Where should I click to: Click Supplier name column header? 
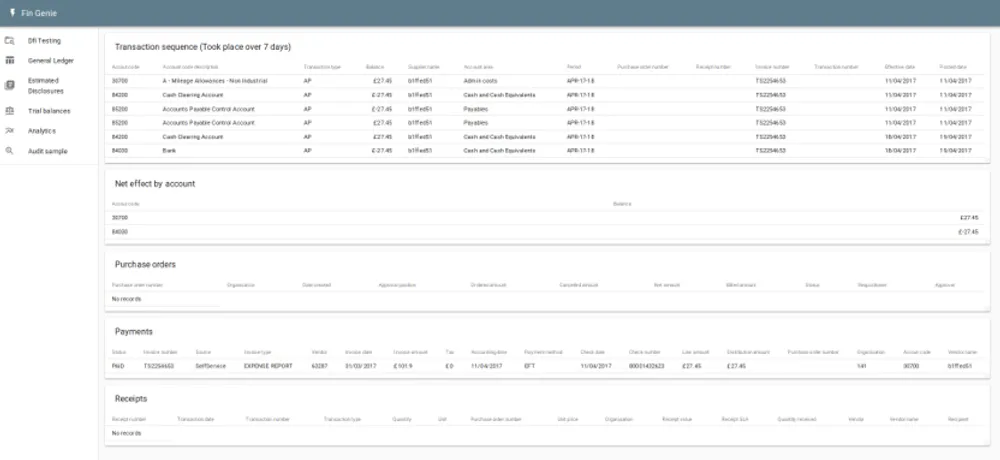423,67
